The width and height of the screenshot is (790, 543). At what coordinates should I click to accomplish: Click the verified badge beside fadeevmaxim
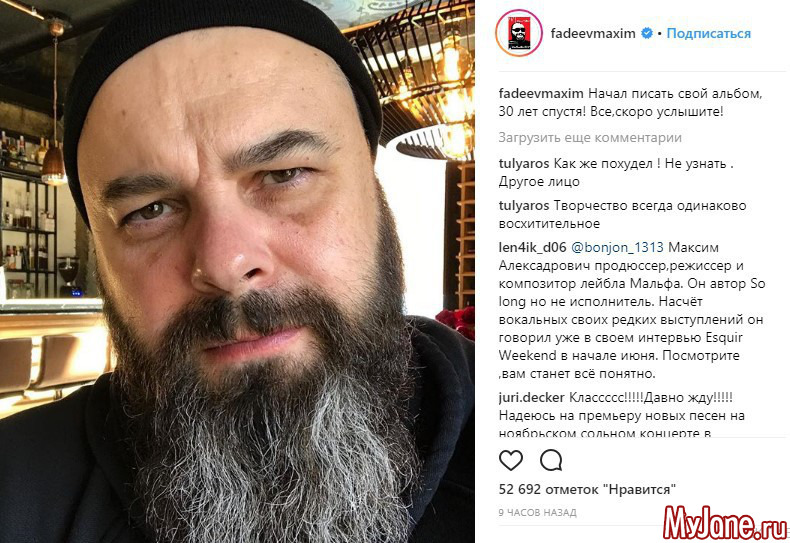647,33
